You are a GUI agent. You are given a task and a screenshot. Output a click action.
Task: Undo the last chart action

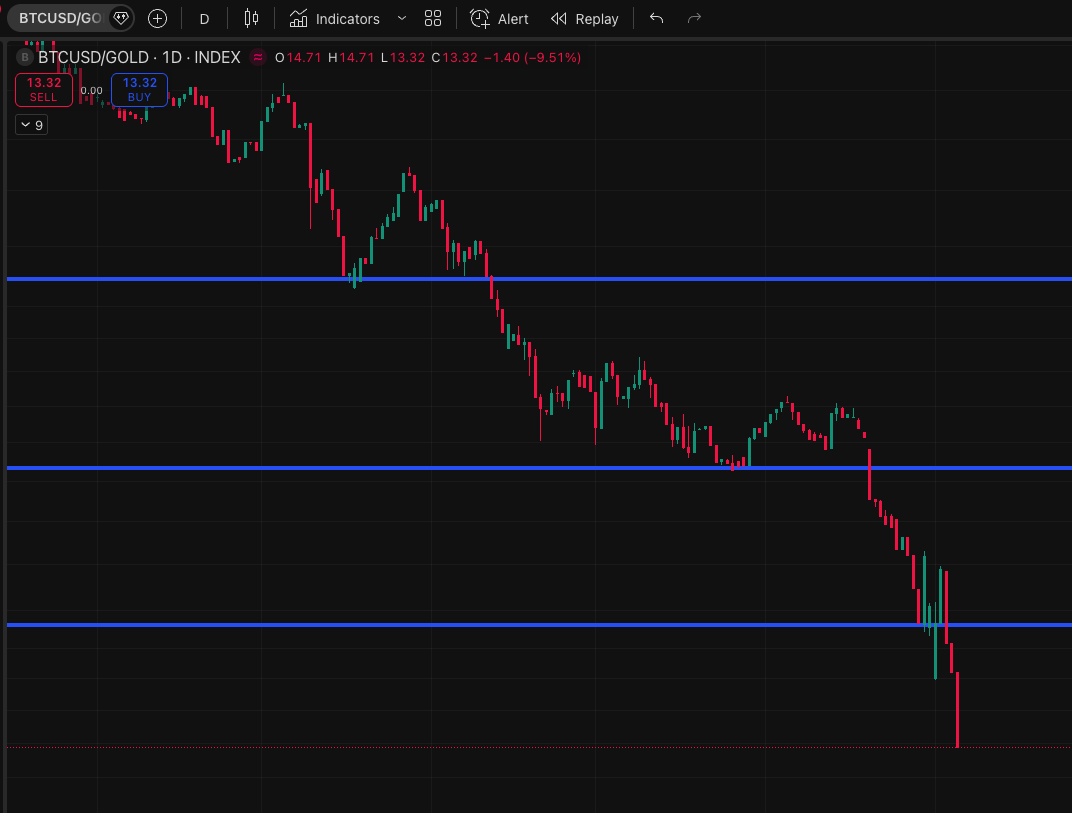(x=656, y=18)
